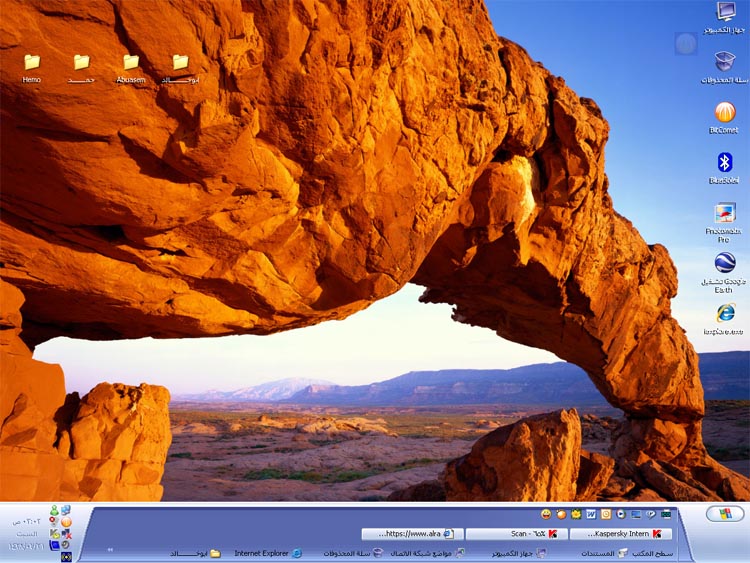This screenshot has width=750, height=563.
Task: Click the blue monitor tray icon
Action: click(55, 545)
